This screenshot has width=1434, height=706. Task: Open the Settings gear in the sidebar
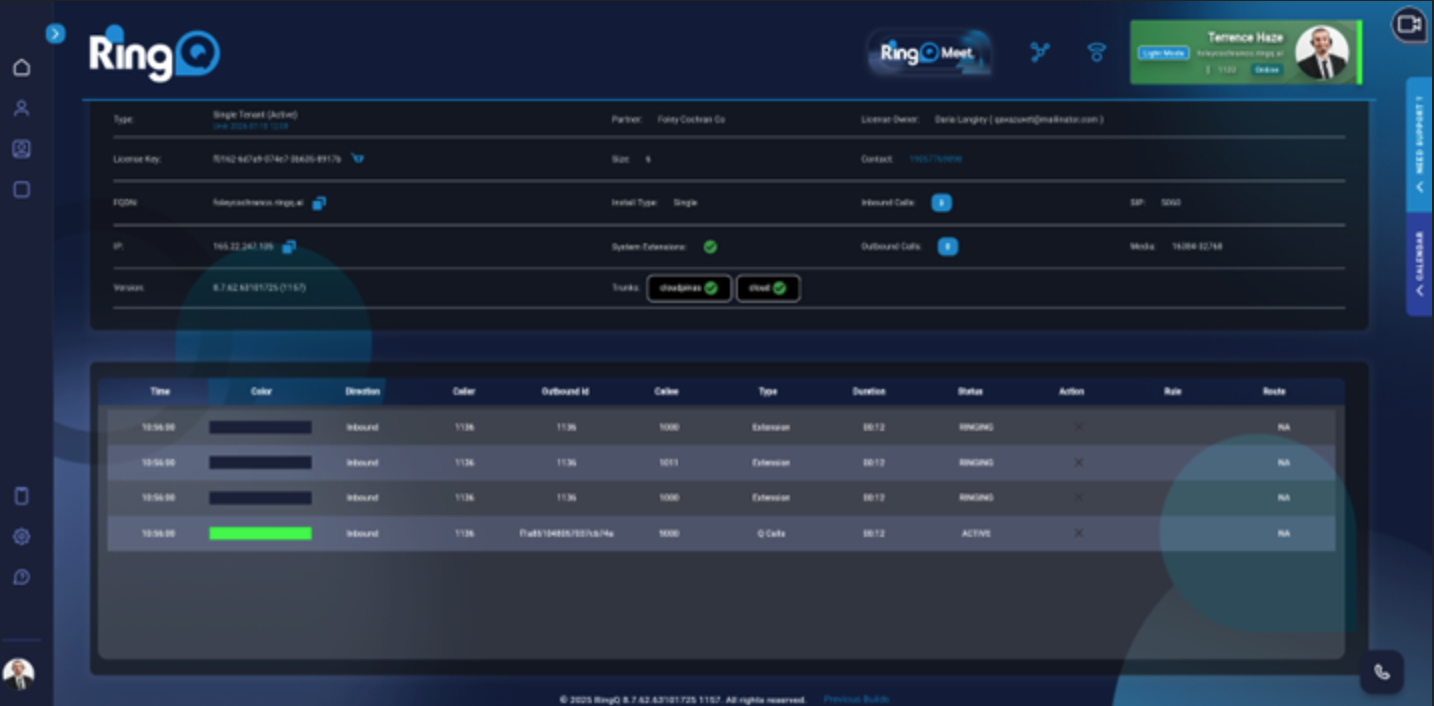21,536
